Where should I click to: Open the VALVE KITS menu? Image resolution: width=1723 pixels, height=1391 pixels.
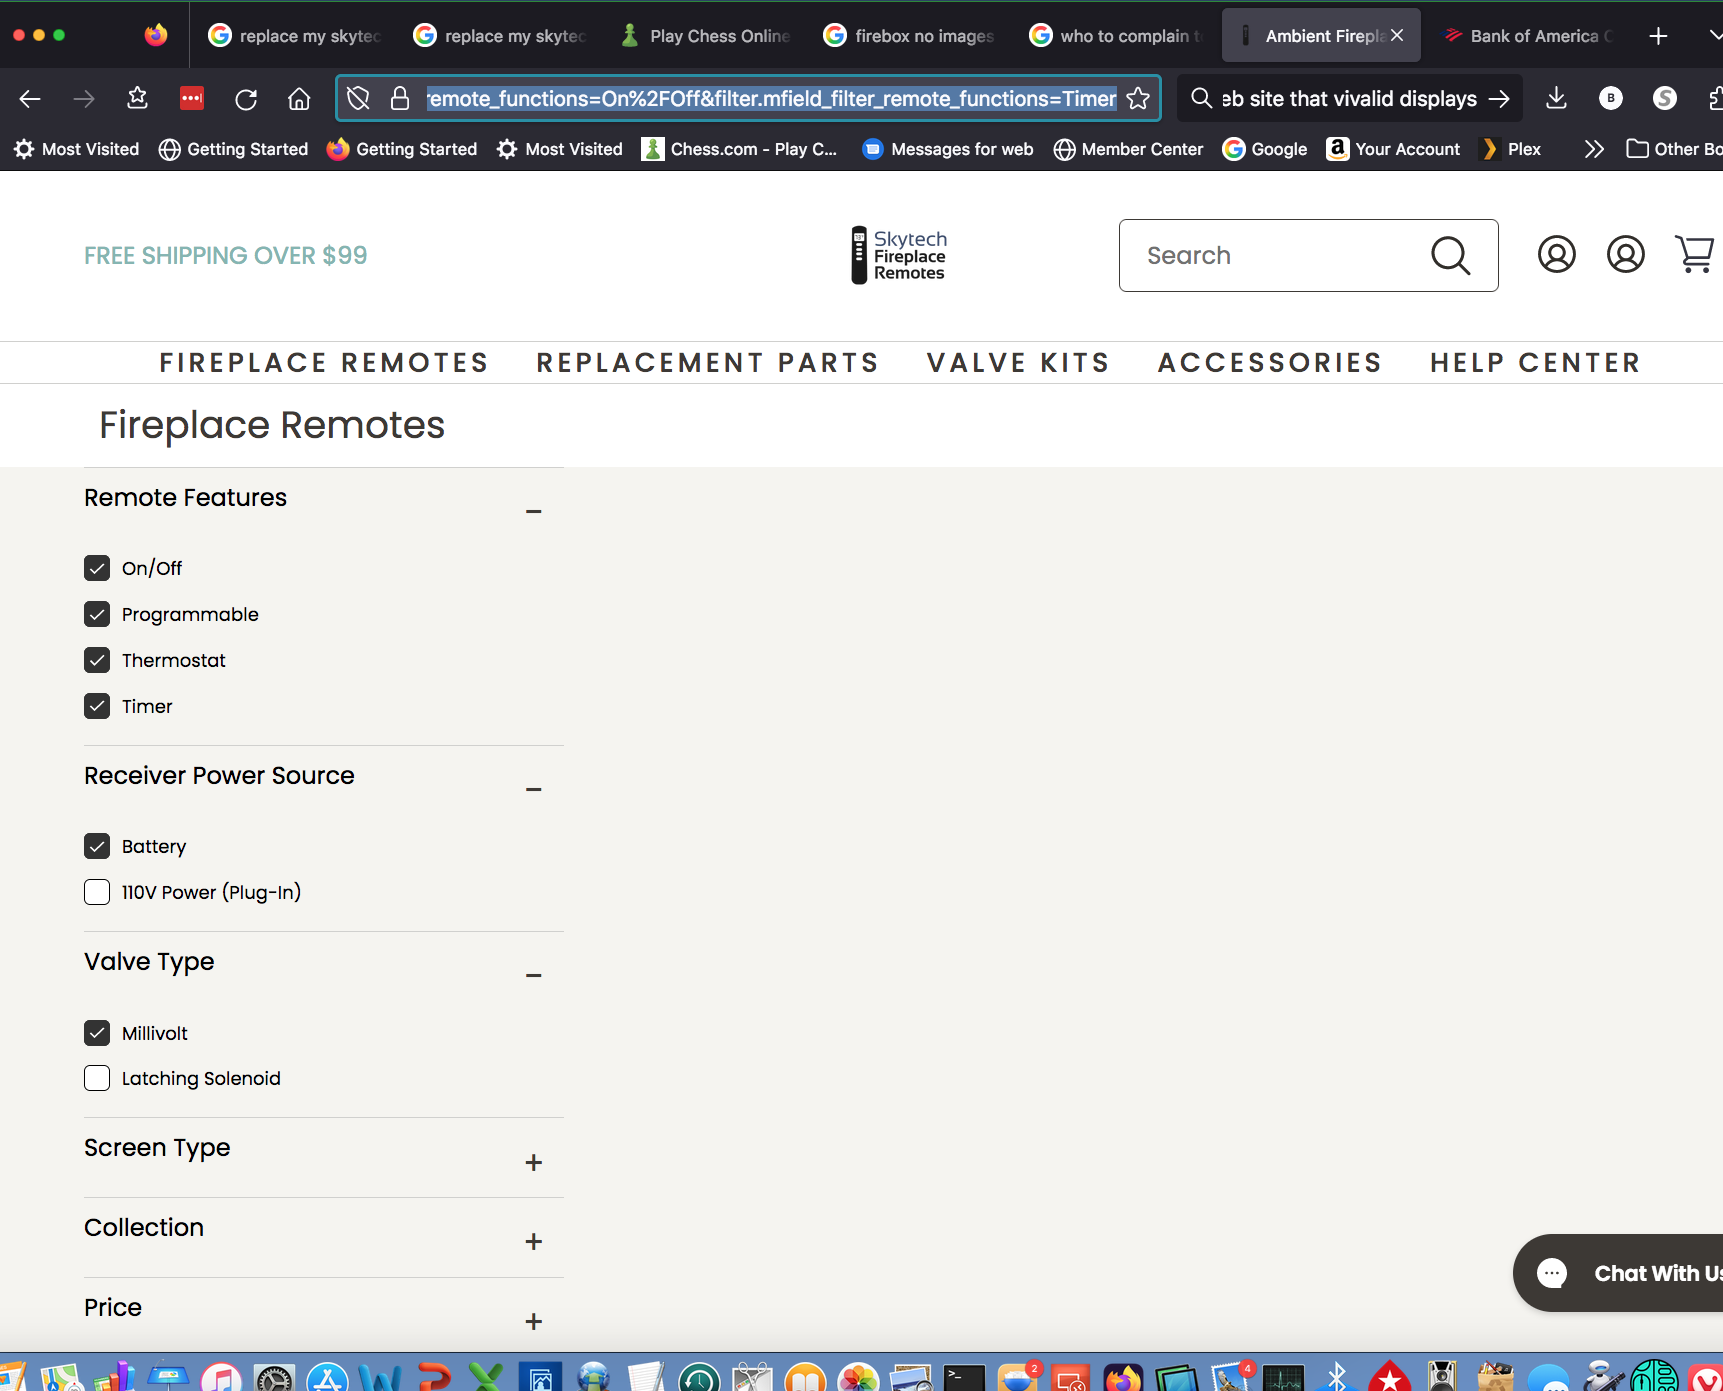1018,362
